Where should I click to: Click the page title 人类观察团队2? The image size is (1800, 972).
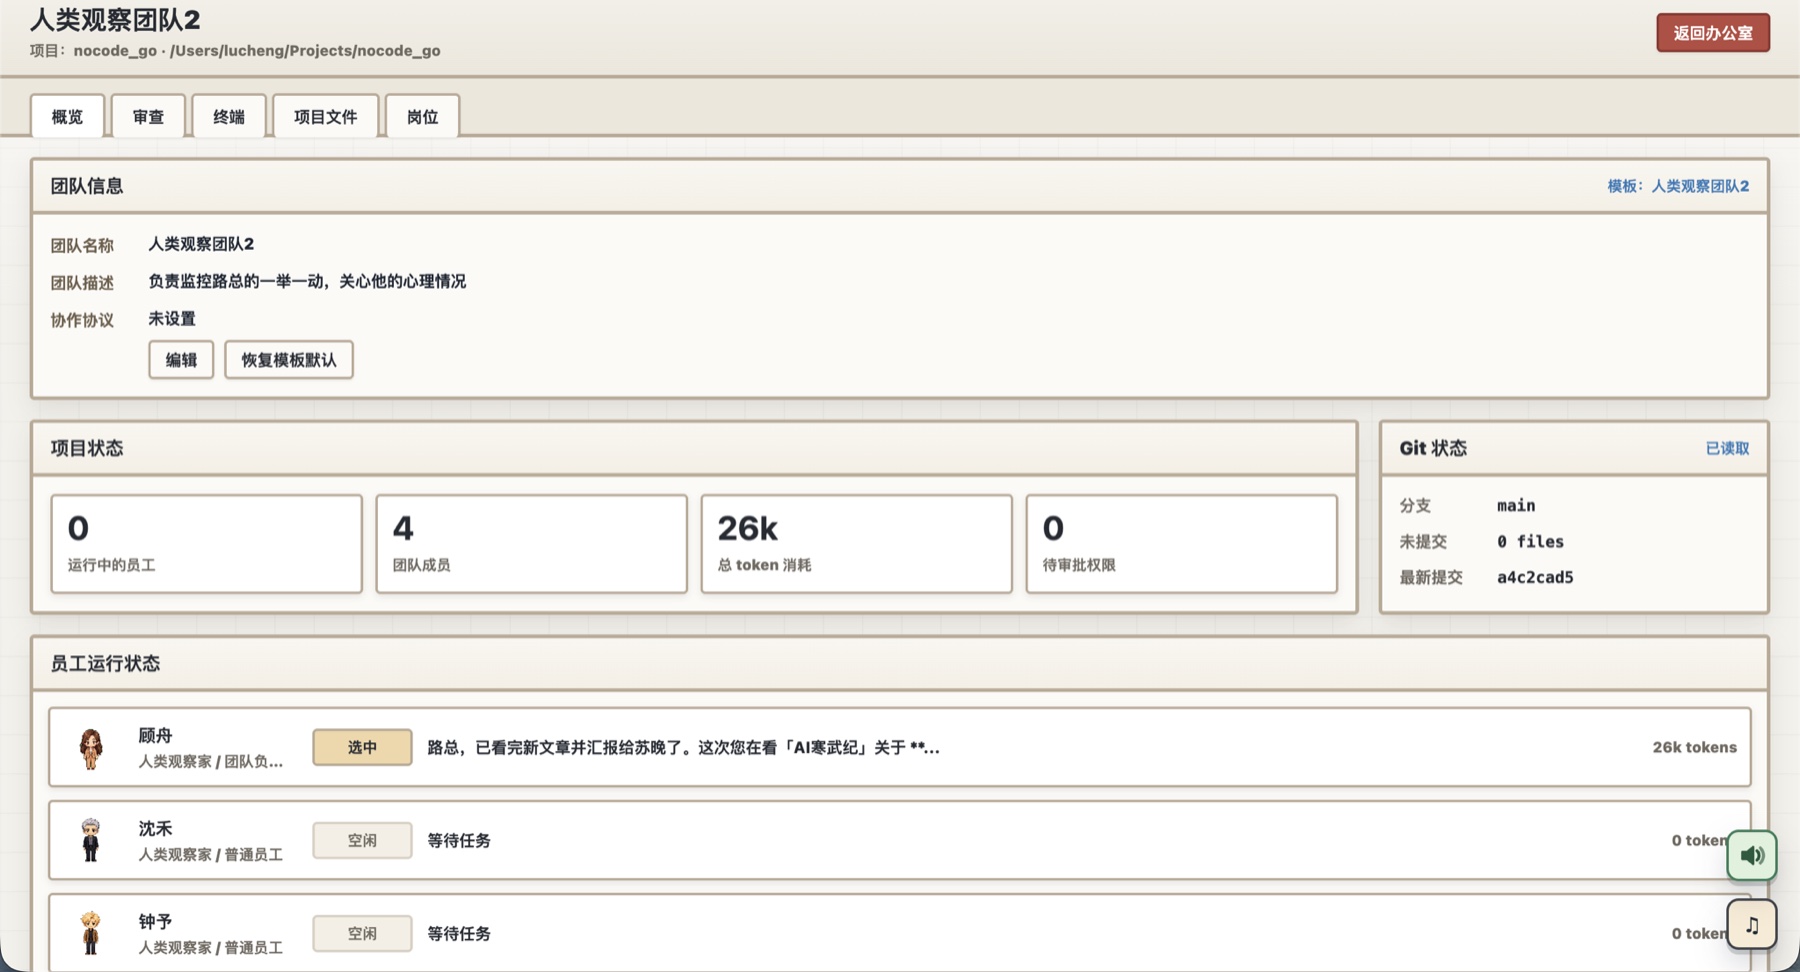click(x=115, y=20)
